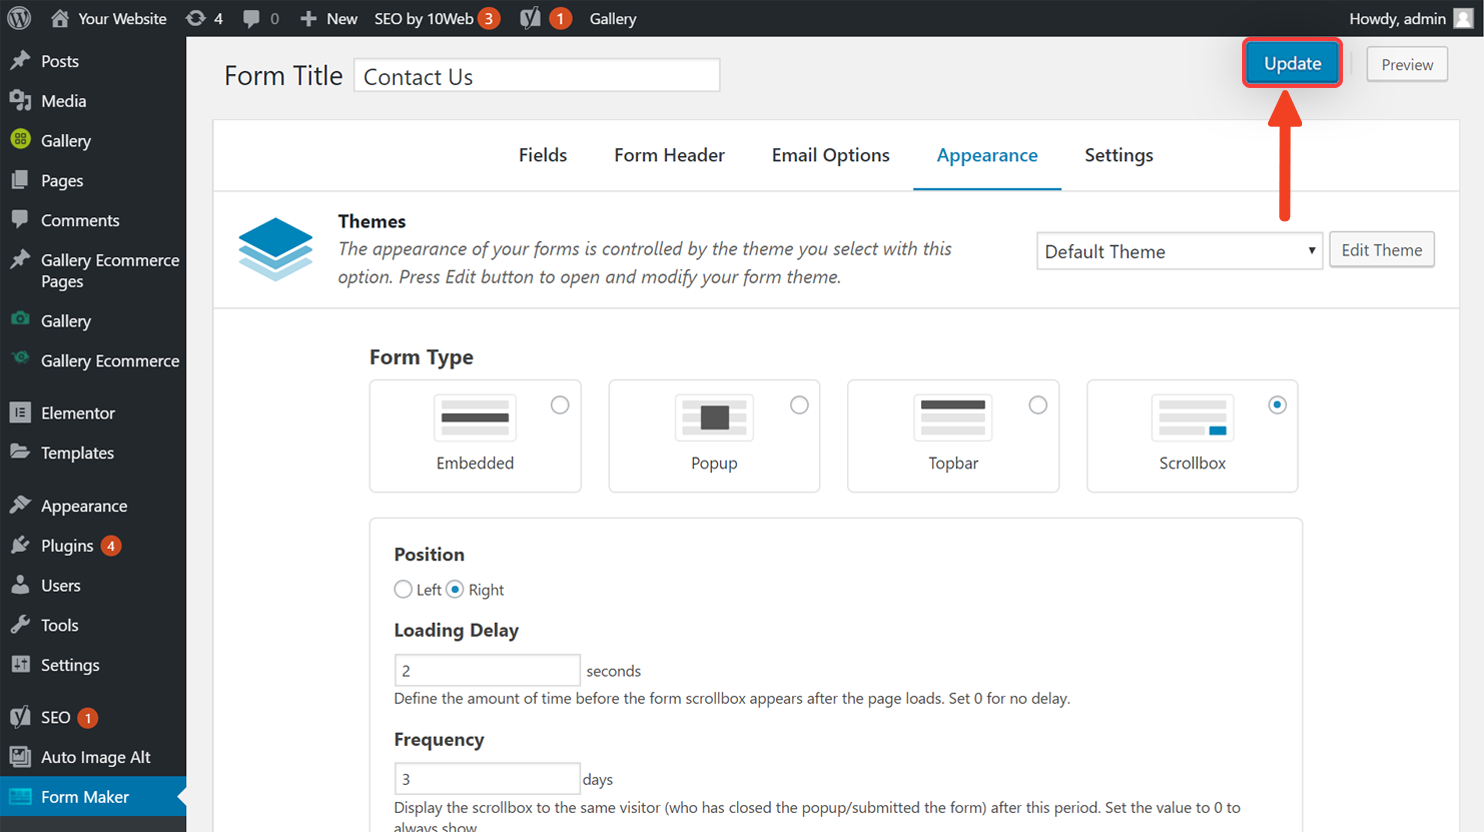Click the home icon for Your Website
1484x832 pixels.
tap(60, 18)
